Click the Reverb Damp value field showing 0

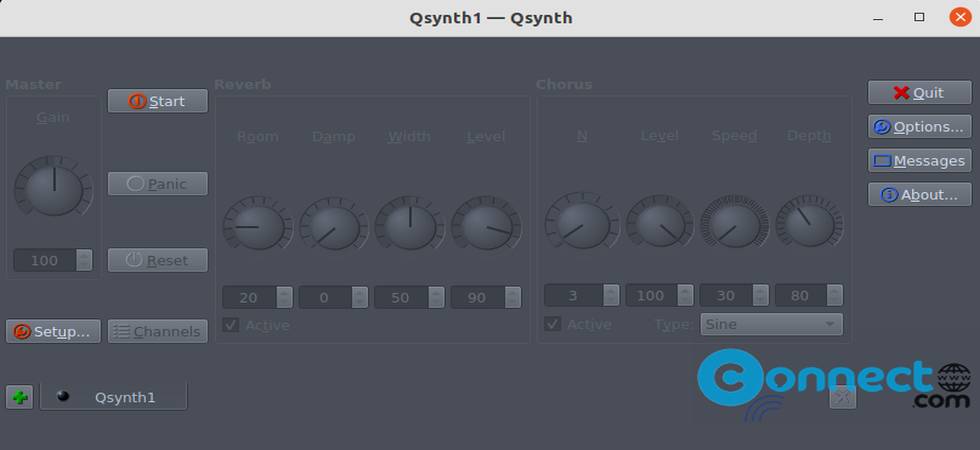(325, 298)
